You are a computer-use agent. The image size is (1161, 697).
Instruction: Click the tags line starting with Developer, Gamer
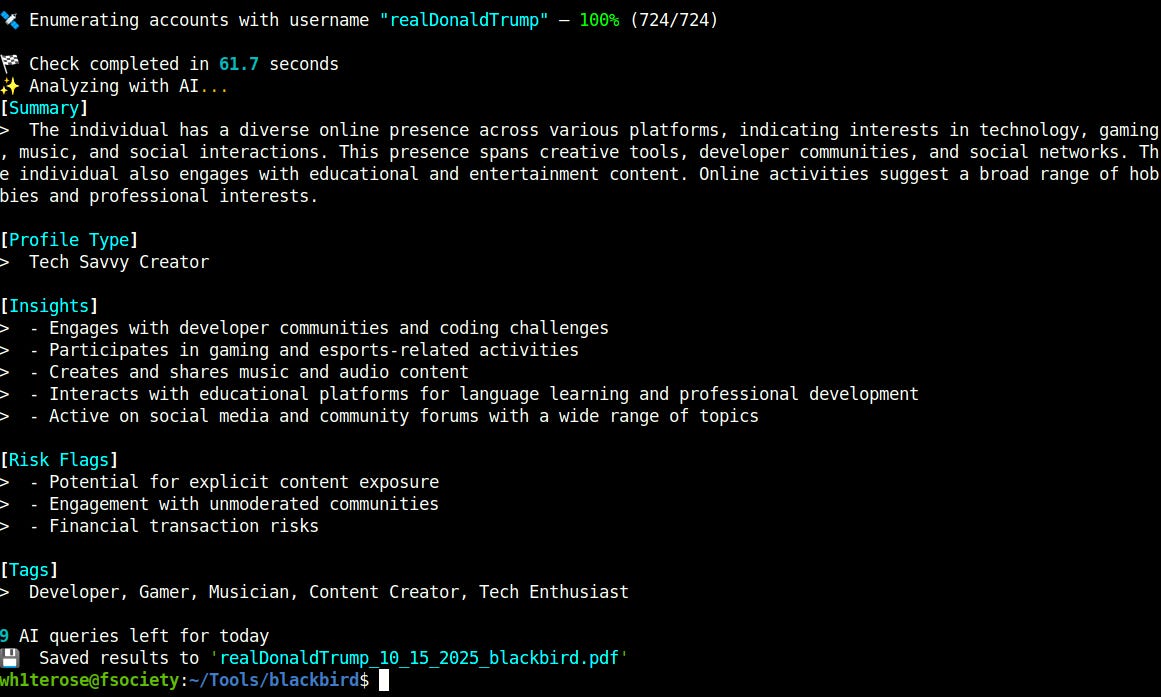(329, 592)
